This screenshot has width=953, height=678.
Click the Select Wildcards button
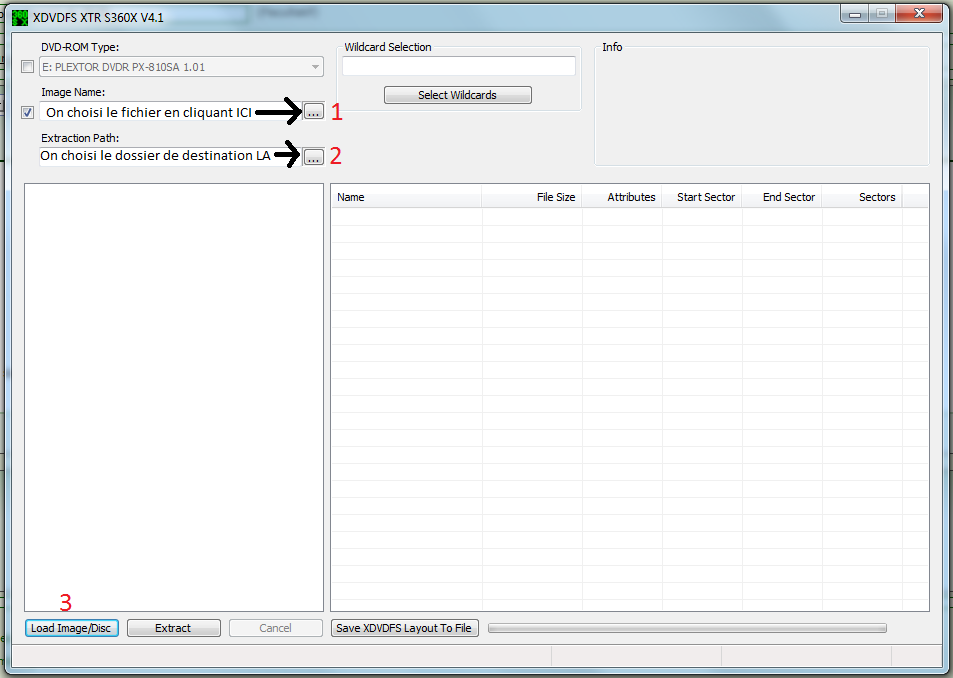click(458, 95)
